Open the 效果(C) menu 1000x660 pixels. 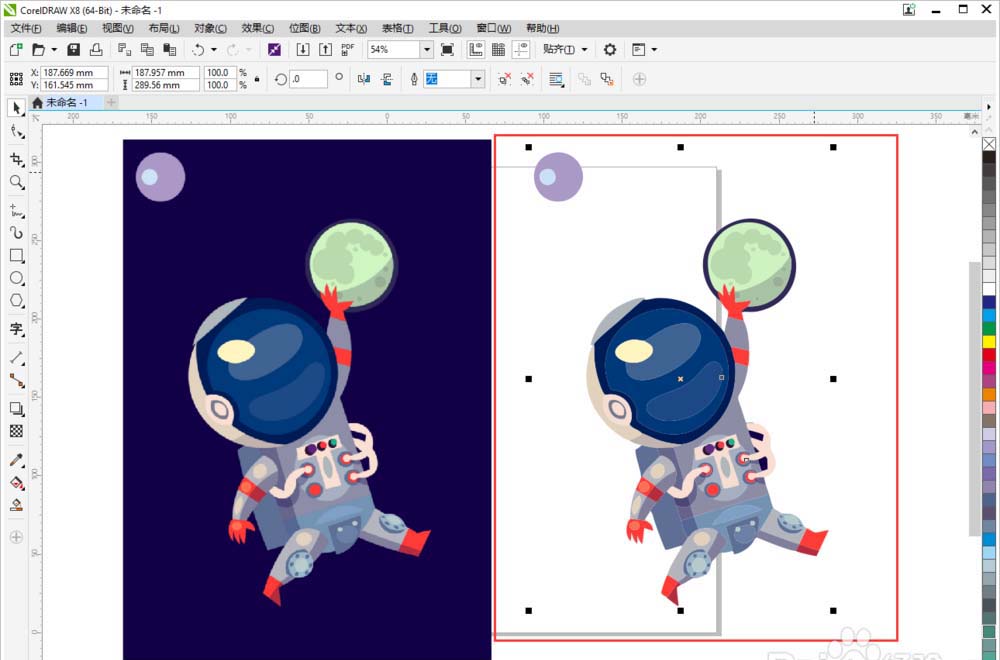[257, 28]
